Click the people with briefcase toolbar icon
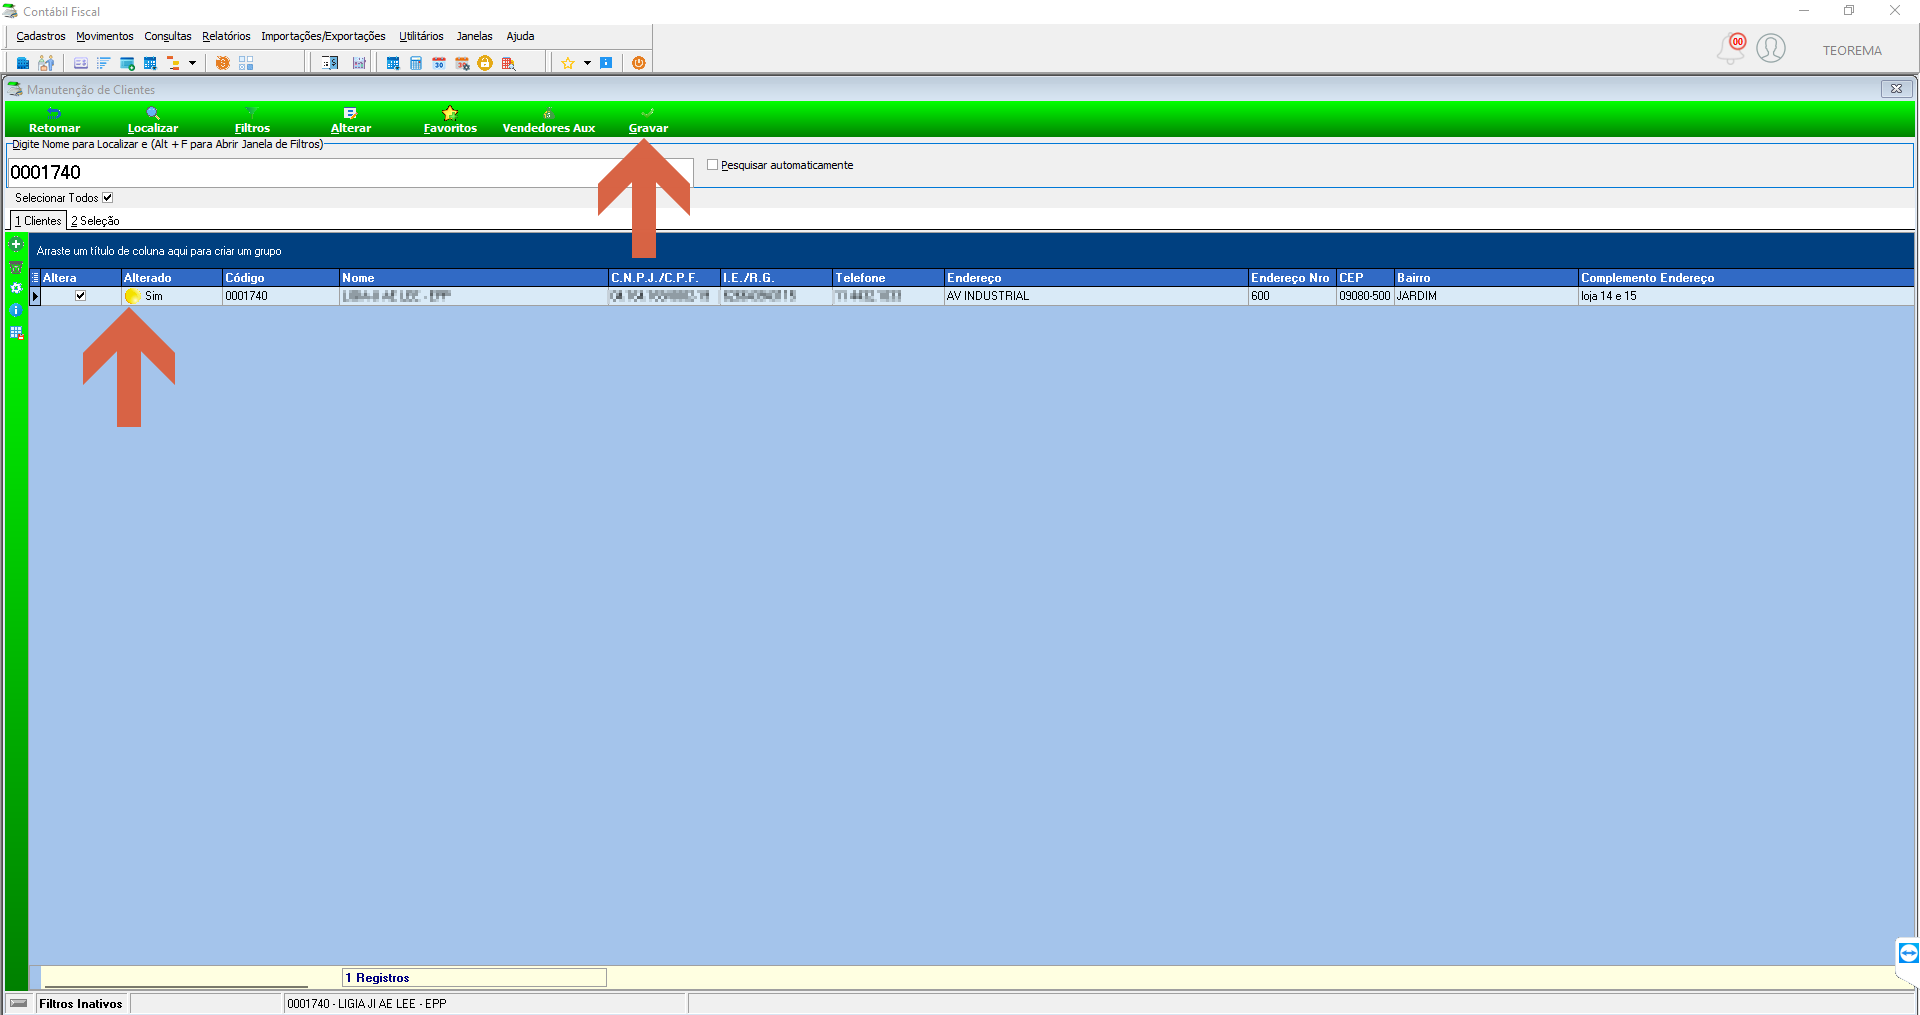Screen dimensions: 1920x1015 click(x=46, y=63)
